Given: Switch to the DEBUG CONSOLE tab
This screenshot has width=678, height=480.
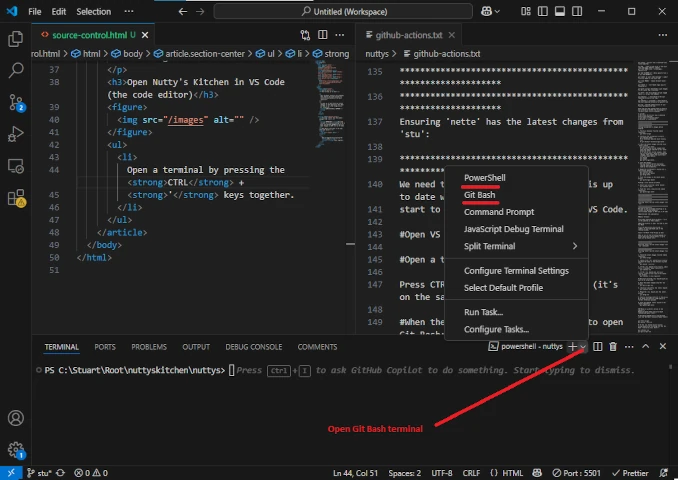Looking at the screenshot, I should click(253, 347).
